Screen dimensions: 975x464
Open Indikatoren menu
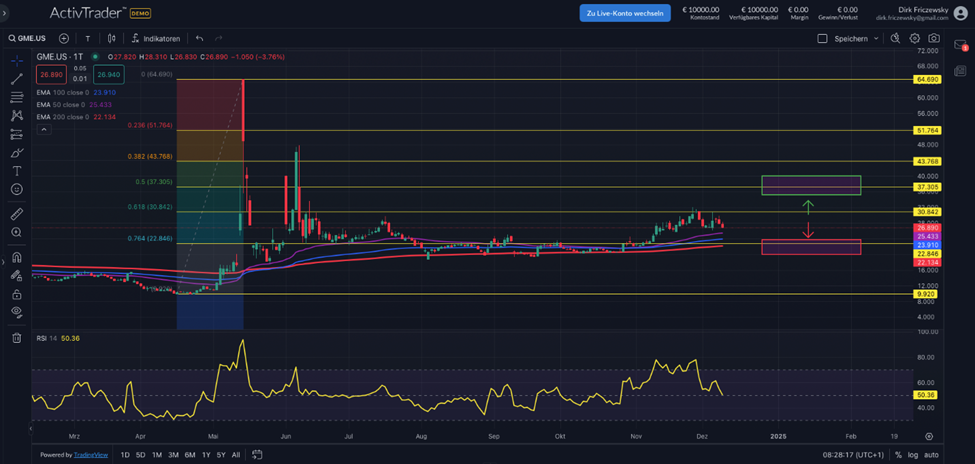pos(155,38)
